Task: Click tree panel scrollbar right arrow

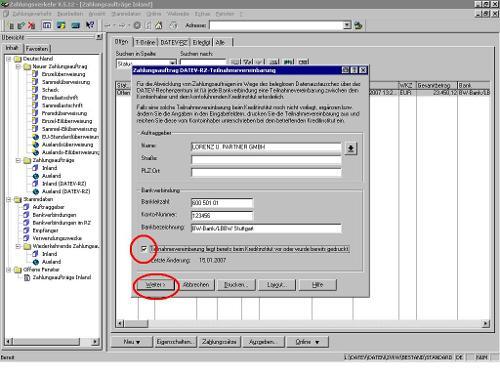Action: 95,341
